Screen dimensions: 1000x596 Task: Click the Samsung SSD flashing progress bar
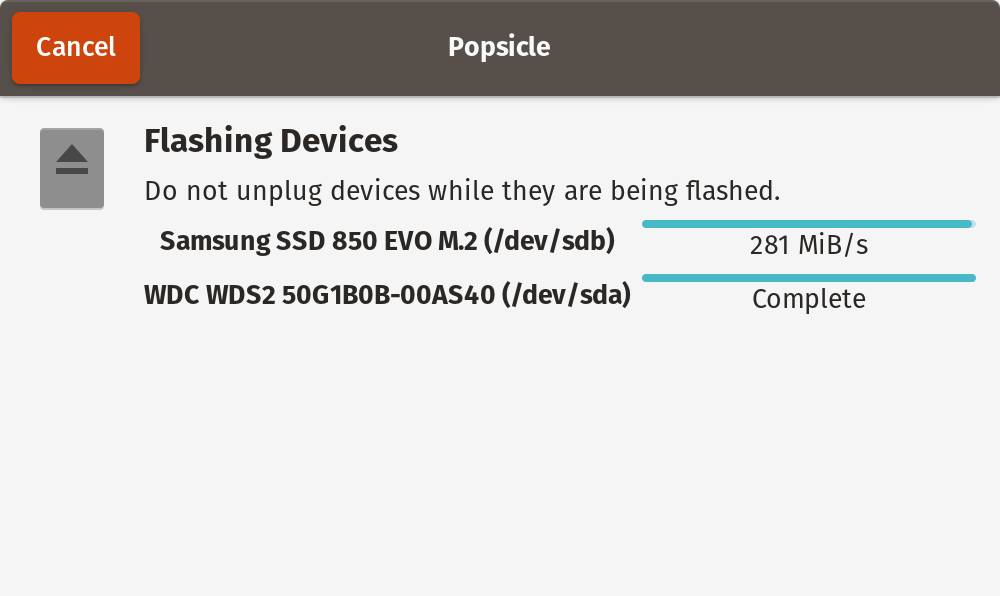806,224
